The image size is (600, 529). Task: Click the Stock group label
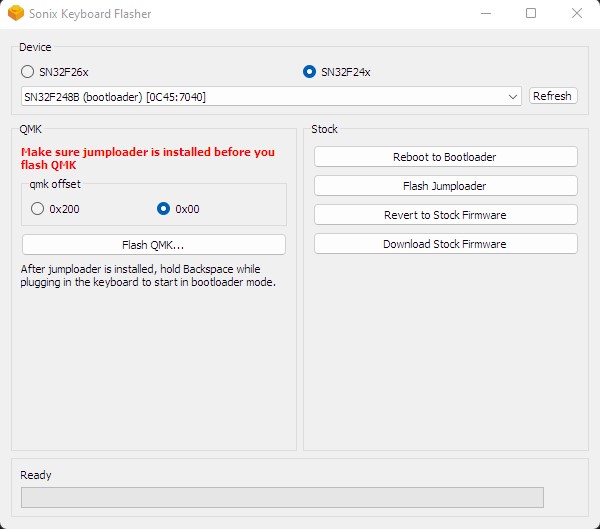pyautogui.click(x=324, y=129)
